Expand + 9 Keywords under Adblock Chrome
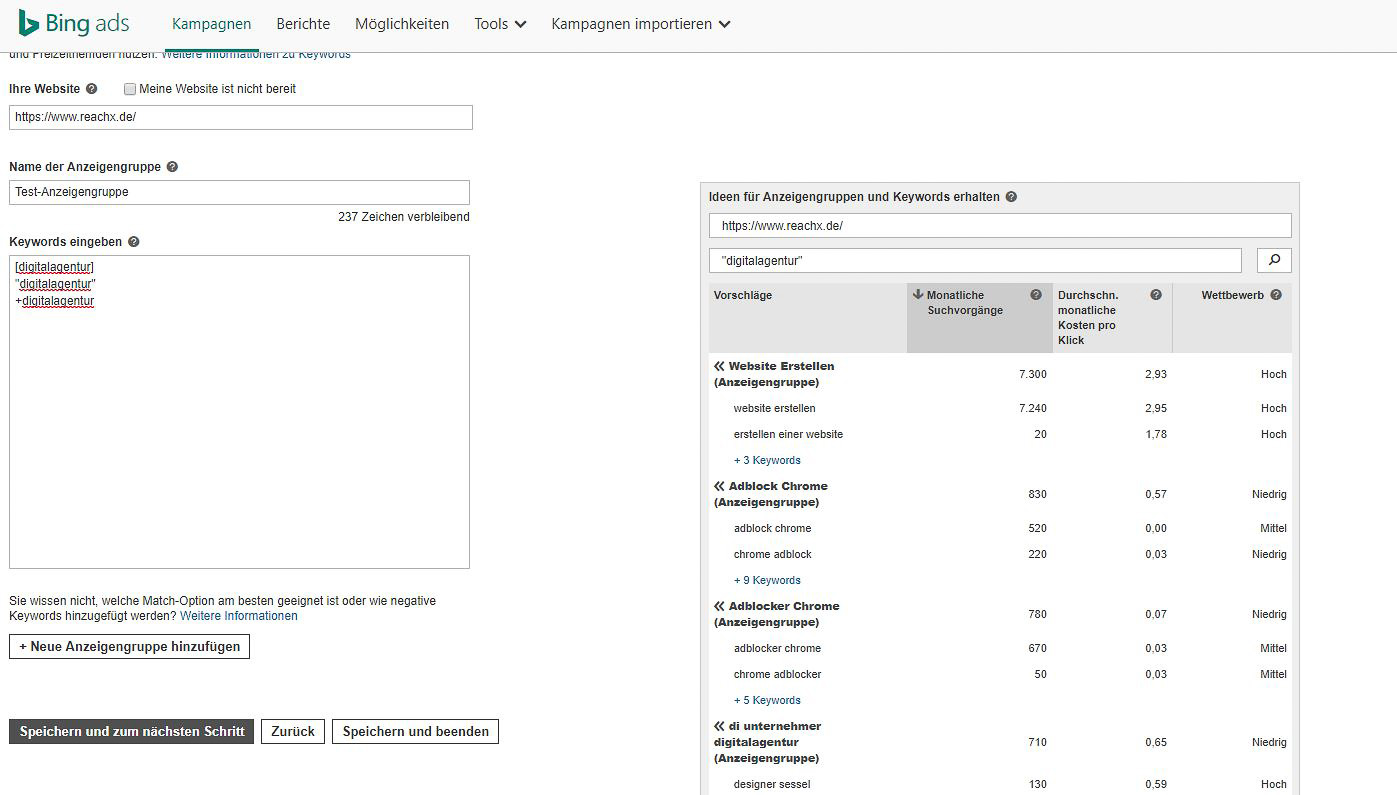This screenshot has width=1397, height=795. pos(767,580)
